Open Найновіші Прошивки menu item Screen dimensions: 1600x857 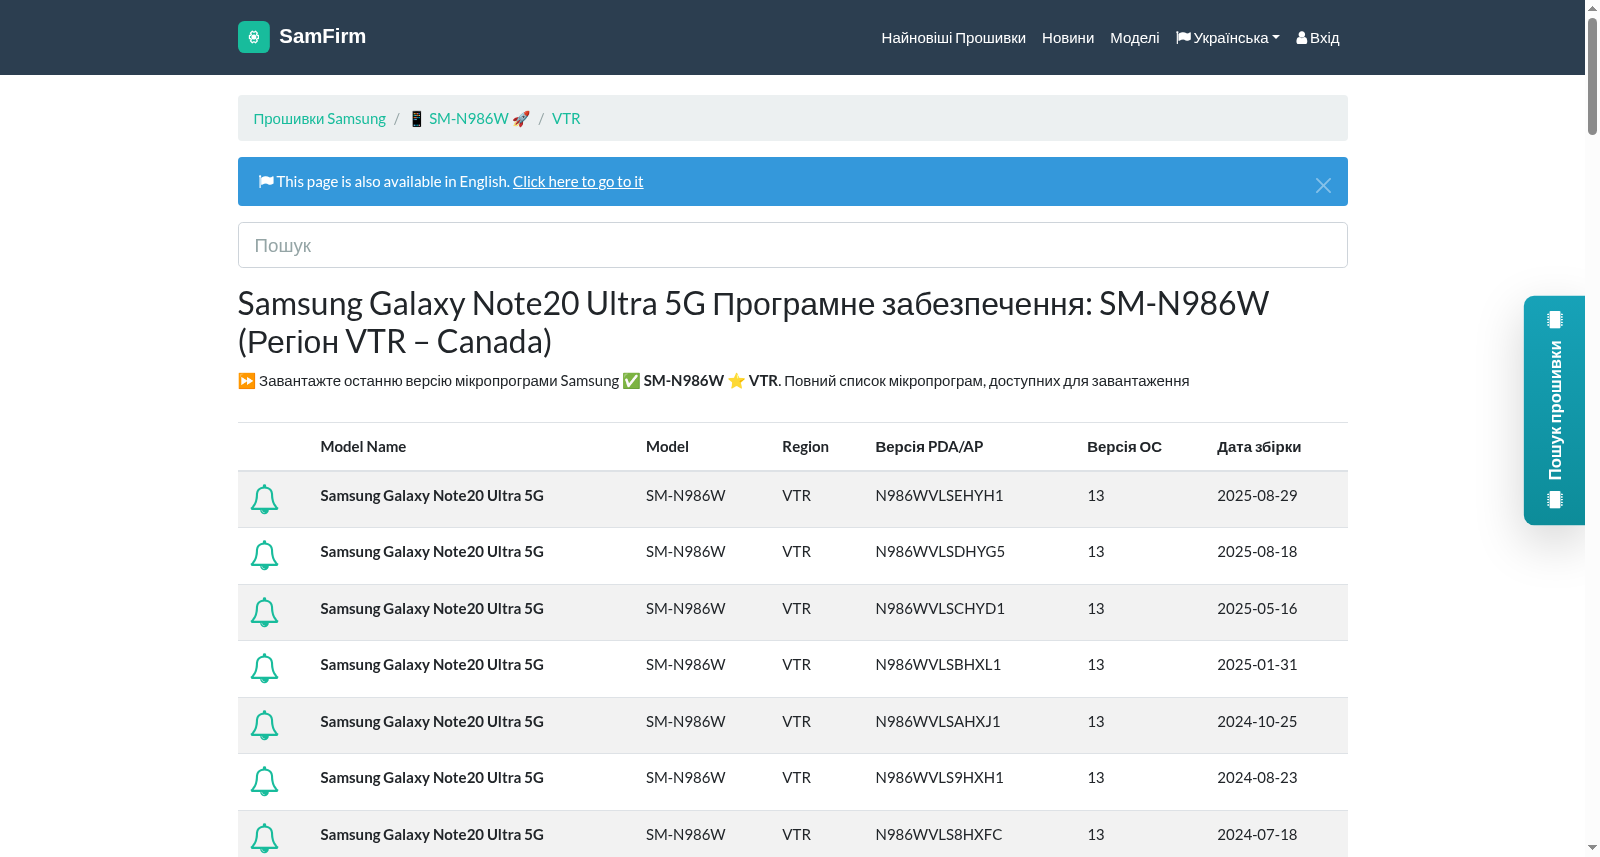click(953, 38)
